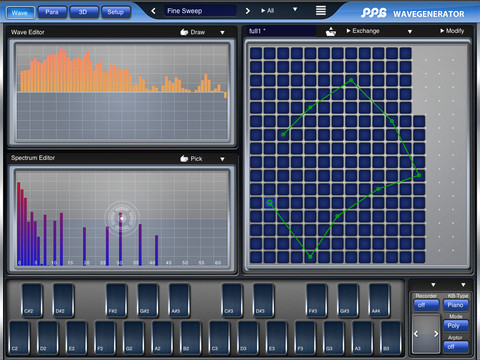Shift keyboard down with left octave arrow
Screen dimensions: 480x360
point(416,334)
